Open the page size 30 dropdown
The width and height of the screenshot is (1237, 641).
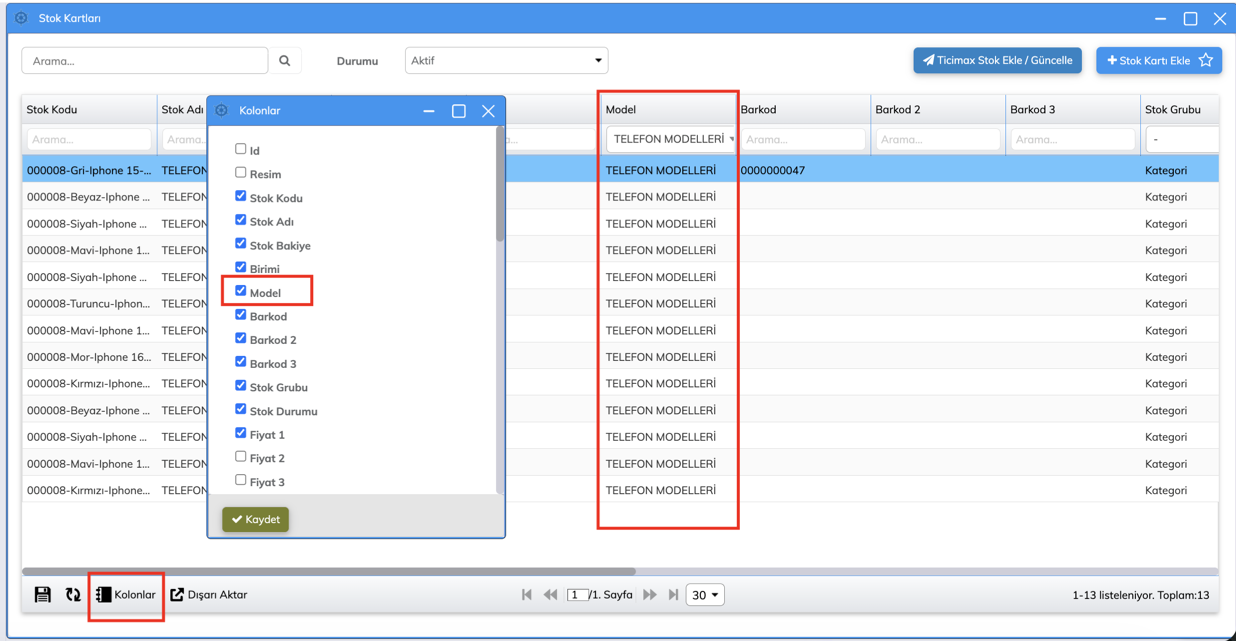coord(705,595)
